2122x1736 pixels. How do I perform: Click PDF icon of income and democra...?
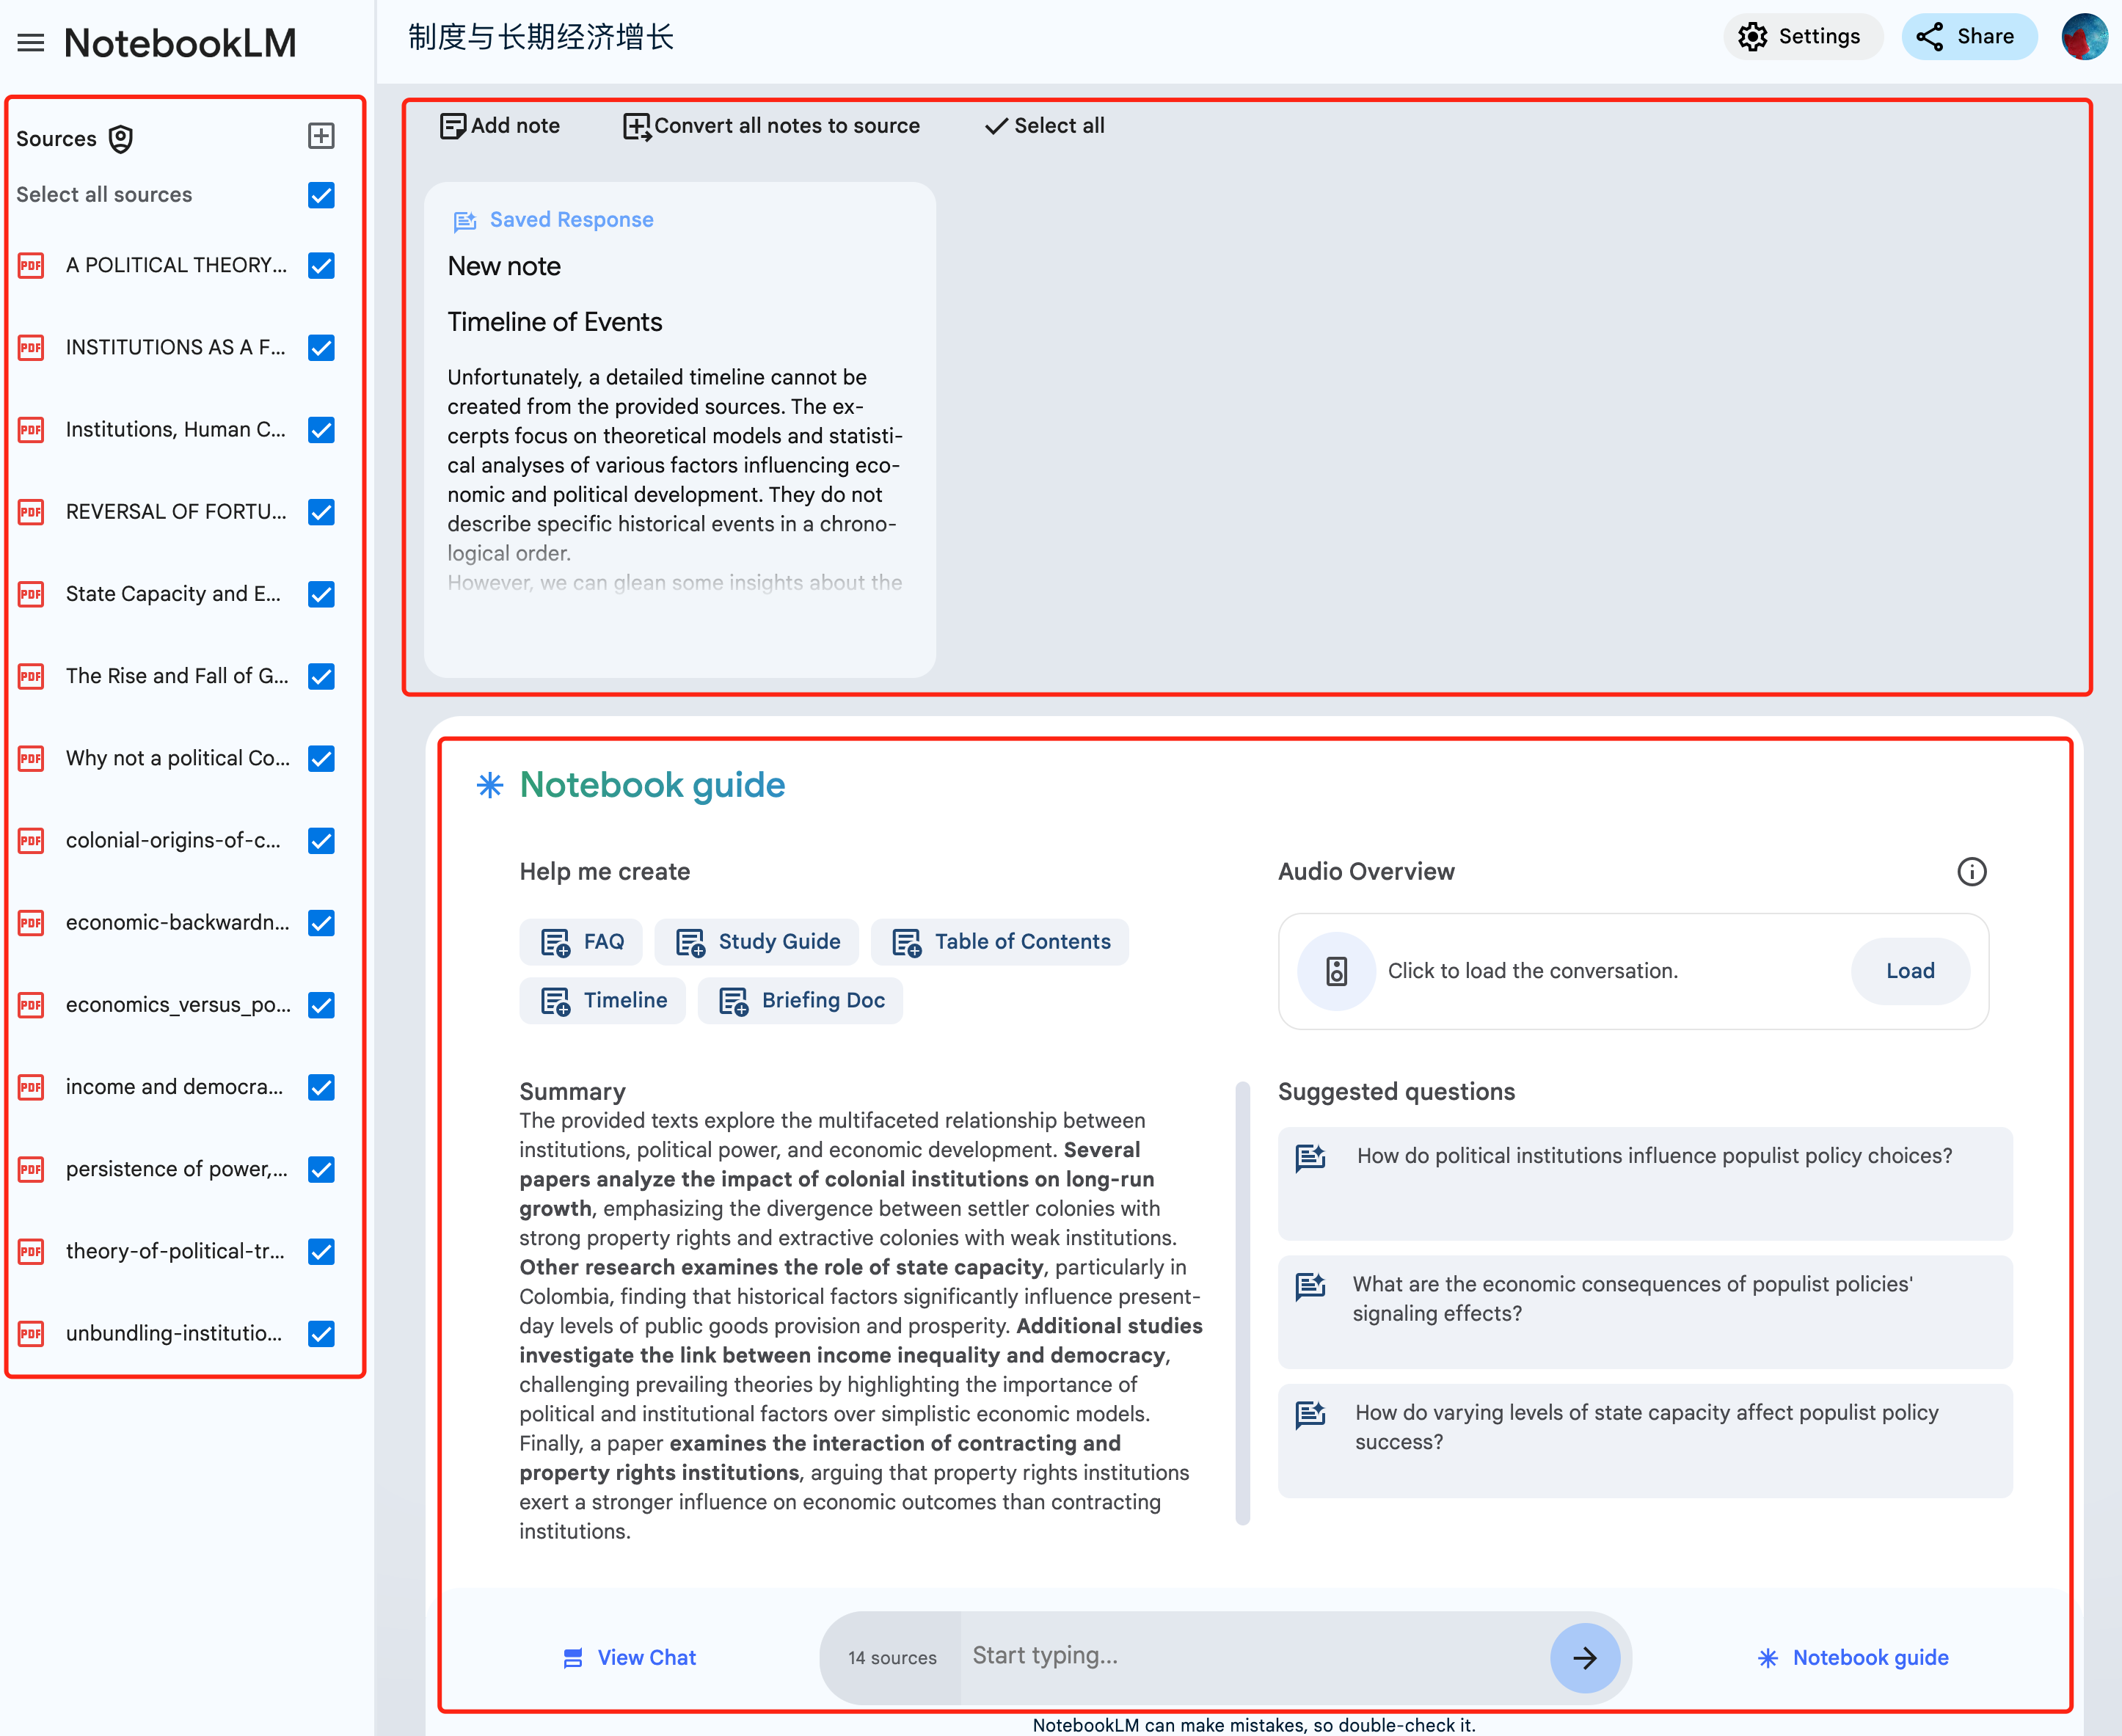click(31, 1087)
